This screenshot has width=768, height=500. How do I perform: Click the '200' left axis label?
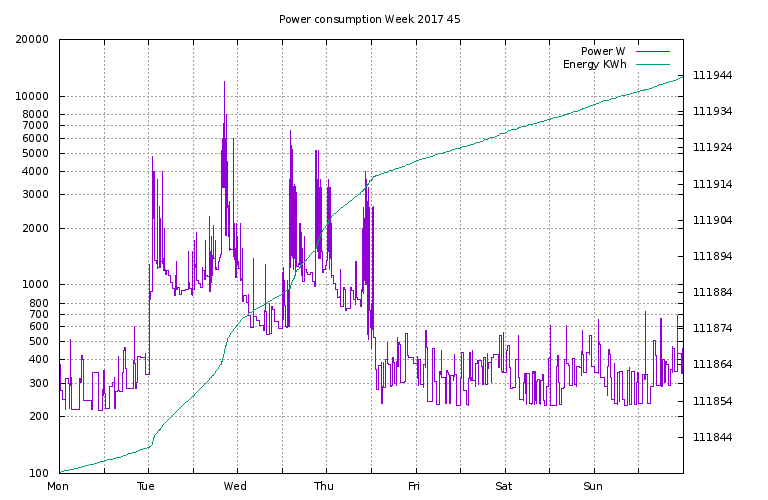(39, 416)
